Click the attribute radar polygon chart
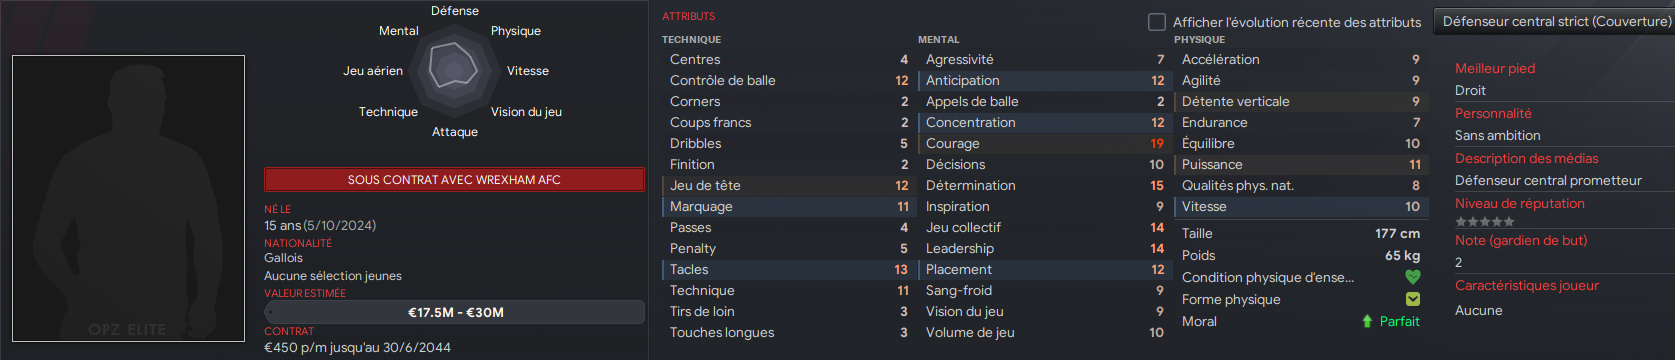The height and width of the screenshot is (360, 1675). (454, 68)
